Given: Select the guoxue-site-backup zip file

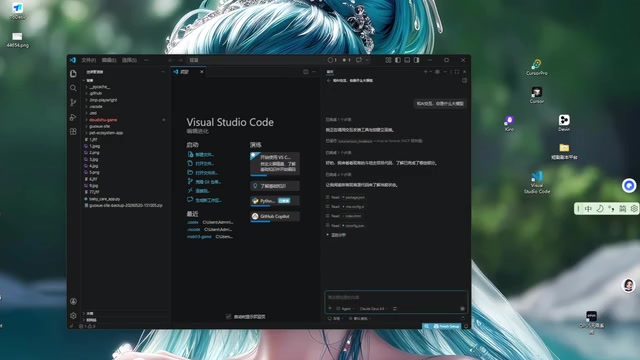Looking at the screenshot, I should (125, 205).
